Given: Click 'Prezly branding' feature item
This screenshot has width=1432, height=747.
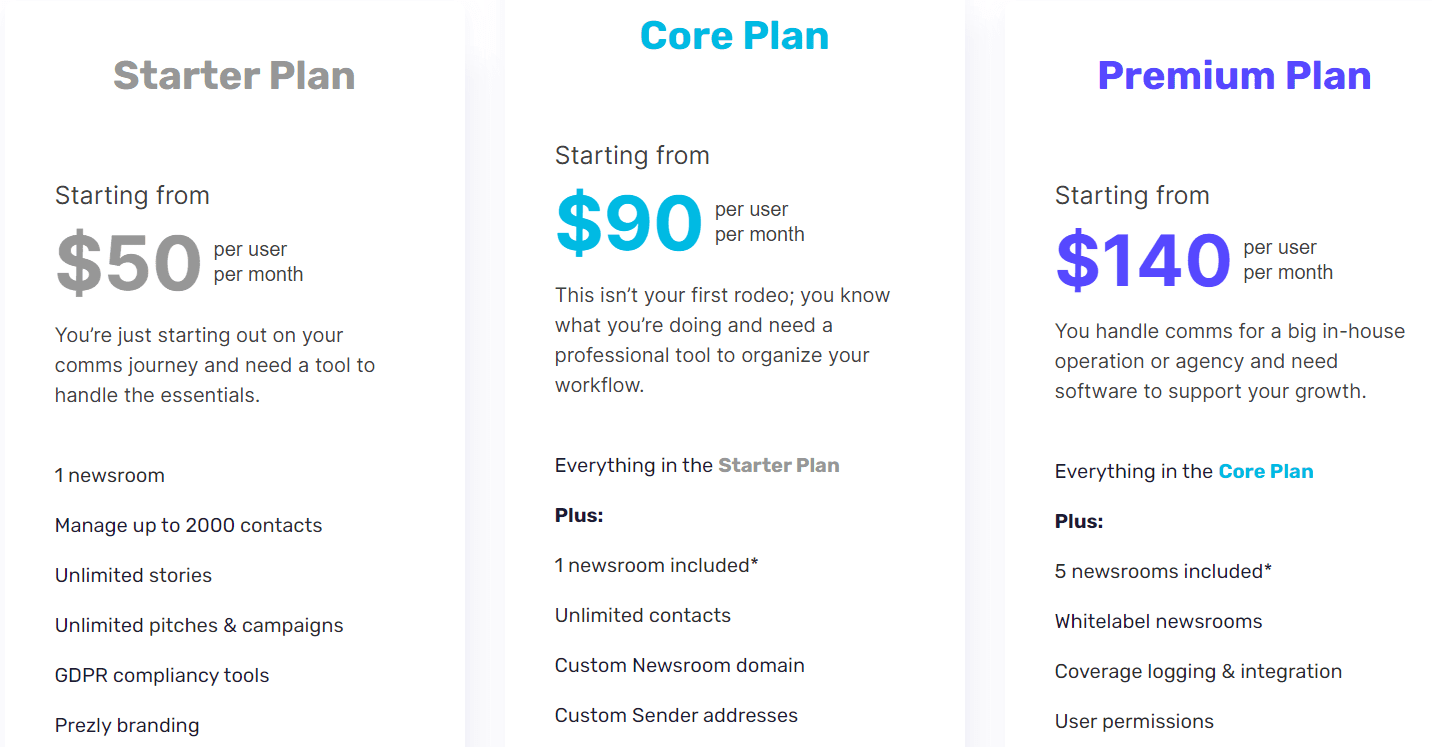Looking at the screenshot, I should tap(127, 725).
